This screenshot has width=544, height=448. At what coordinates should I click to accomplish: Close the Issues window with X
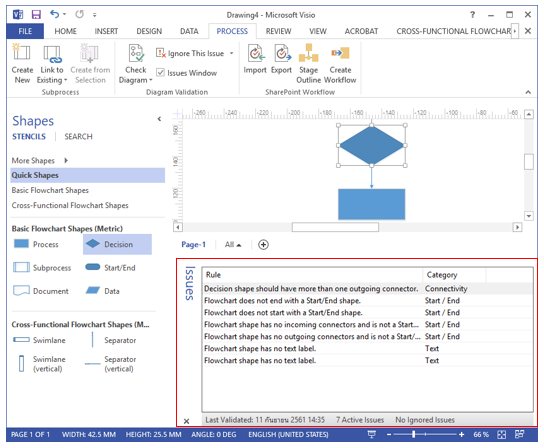click(x=186, y=421)
